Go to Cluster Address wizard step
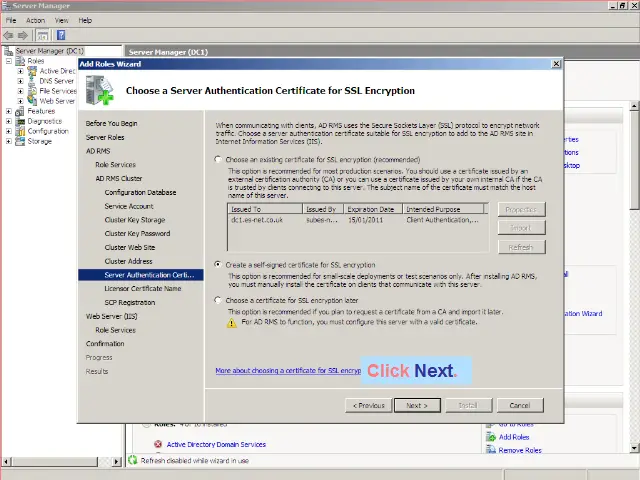Screen dimensions: 640x480 pyautogui.click(x=128, y=261)
